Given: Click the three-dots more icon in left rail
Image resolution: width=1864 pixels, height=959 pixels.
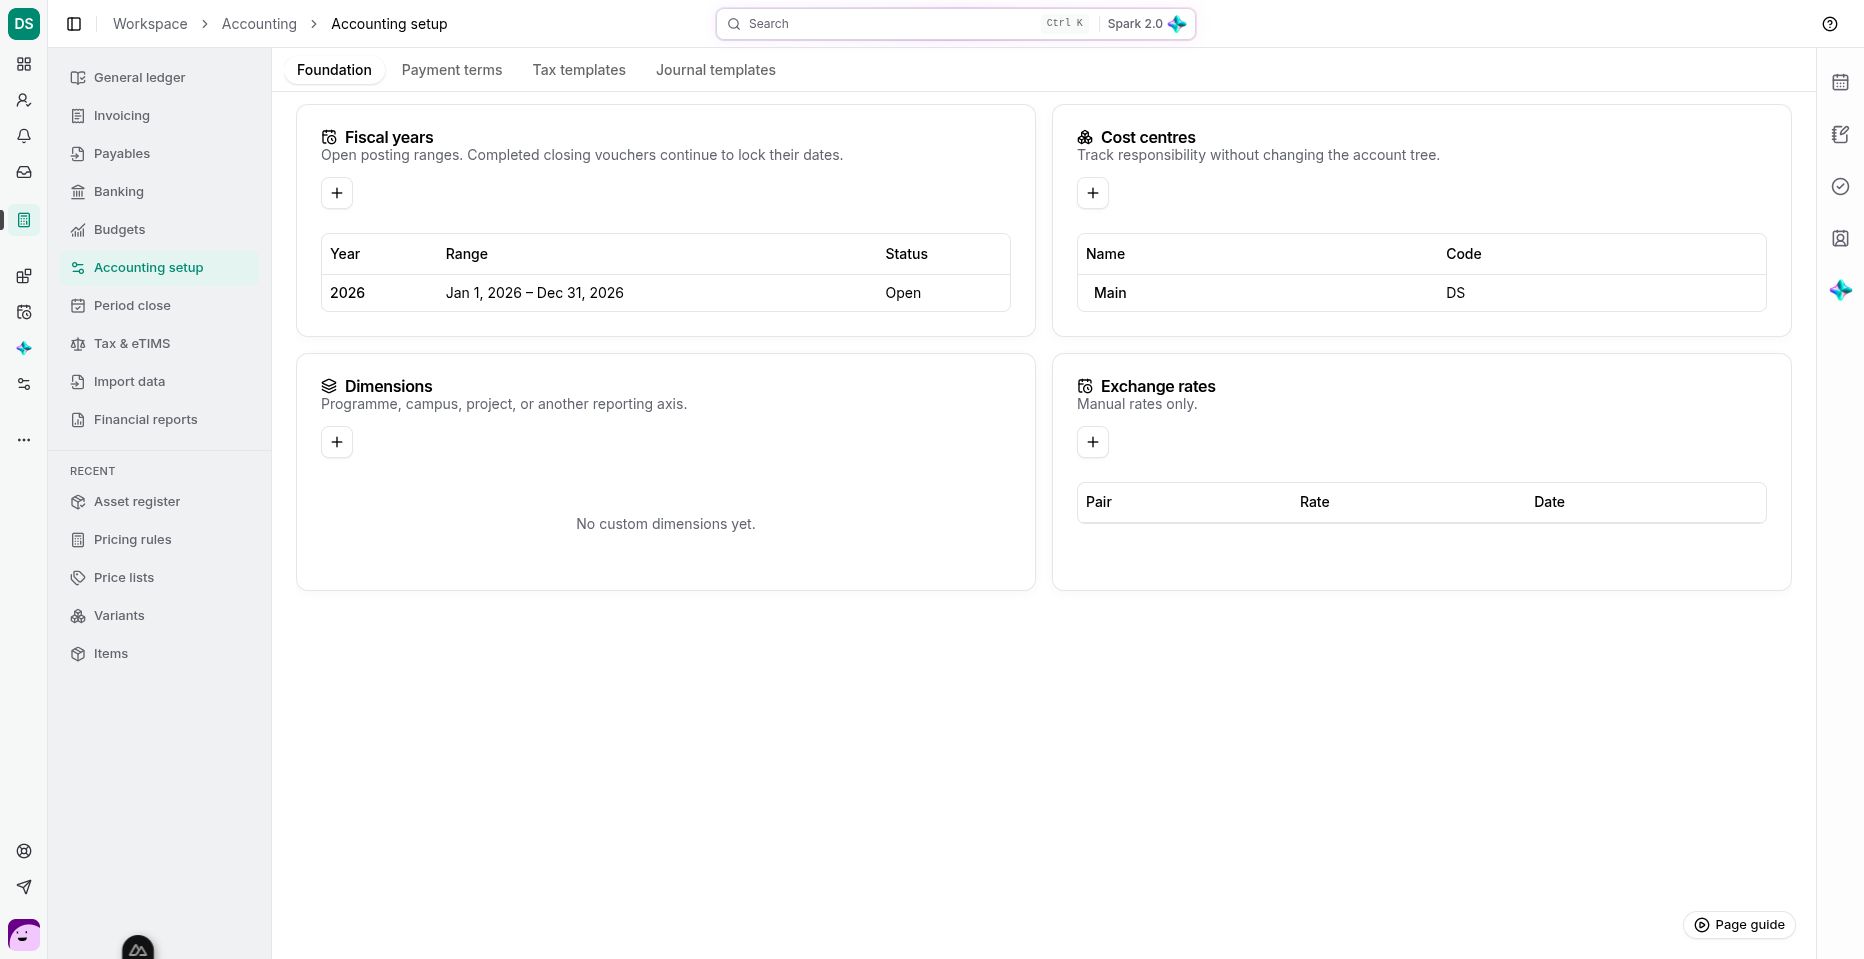Looking at the screenshot, I should click(x=24, y=440).
